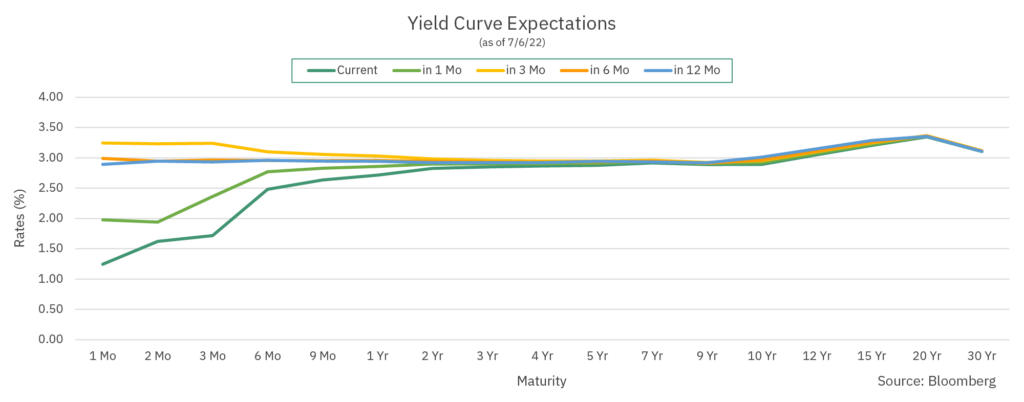Click the 4.00 rate axis label
Viewport: 1024px width, 402px height.
coord(49,97)
